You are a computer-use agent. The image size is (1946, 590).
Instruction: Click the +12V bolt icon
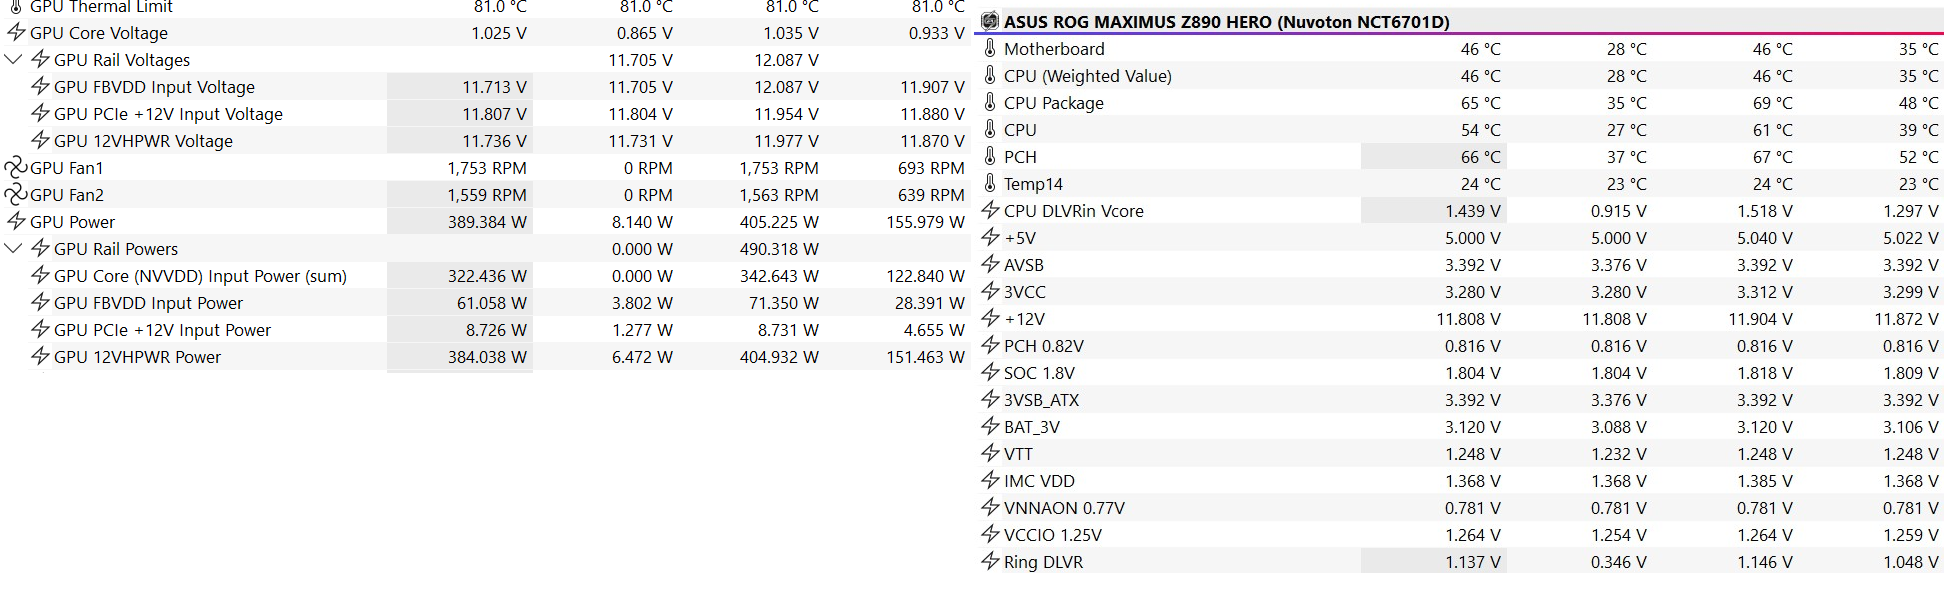point(990,318)
